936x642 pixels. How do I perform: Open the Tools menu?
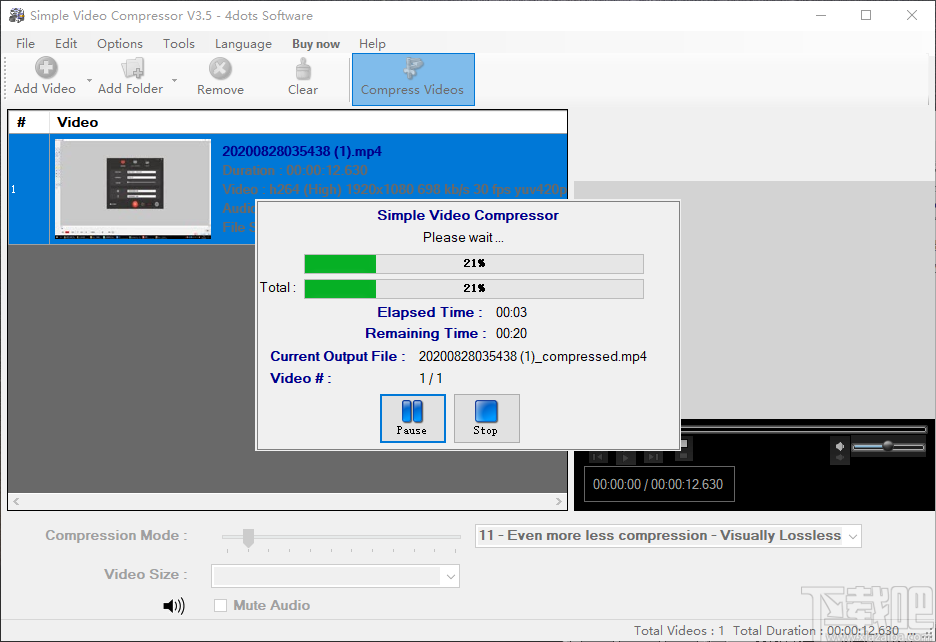click(178, 43)
